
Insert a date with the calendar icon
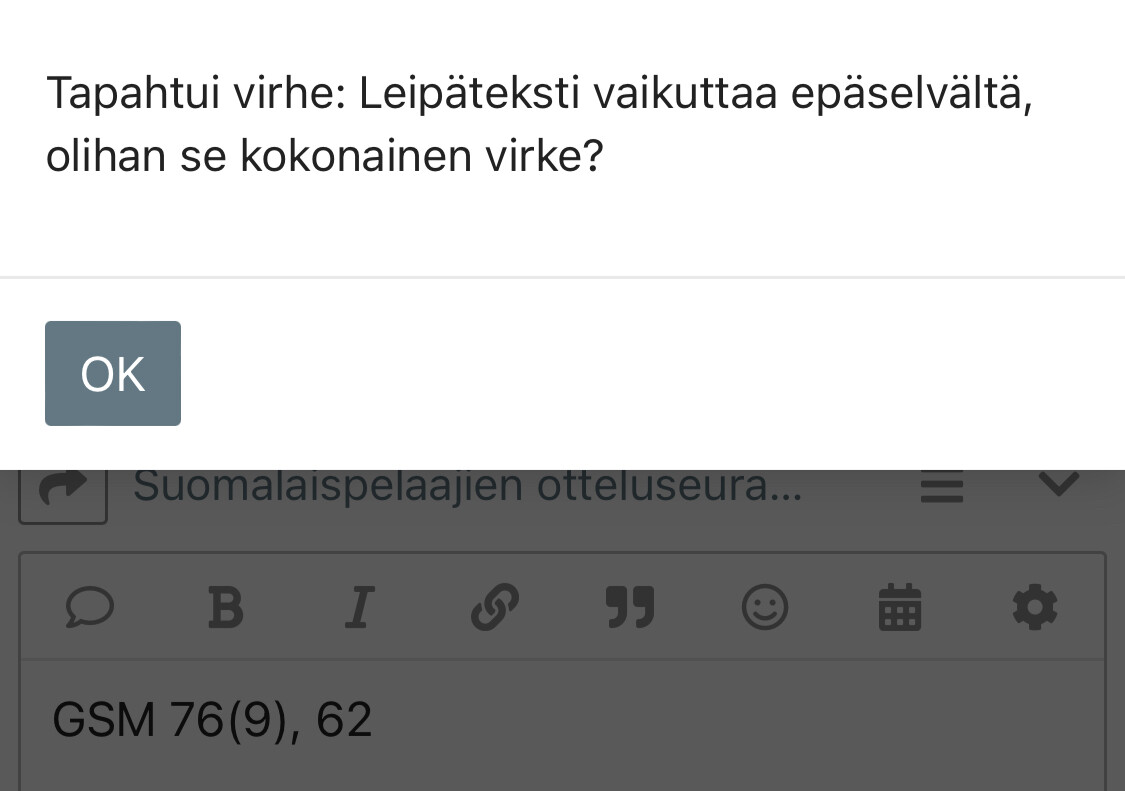point(900,607)
